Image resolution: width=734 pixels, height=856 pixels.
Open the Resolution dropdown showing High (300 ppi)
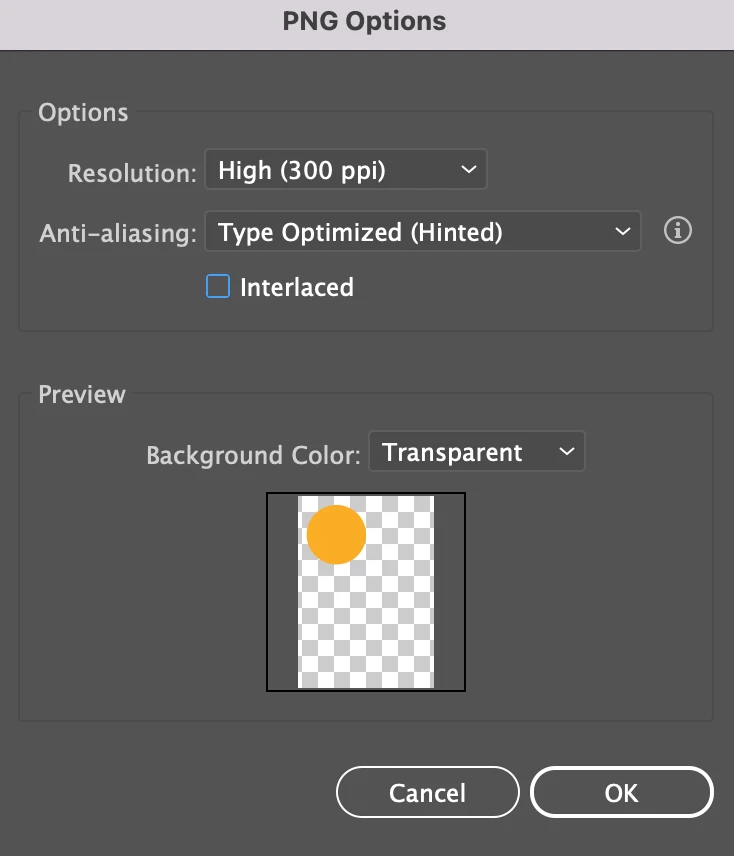click(x=346, y=170)
